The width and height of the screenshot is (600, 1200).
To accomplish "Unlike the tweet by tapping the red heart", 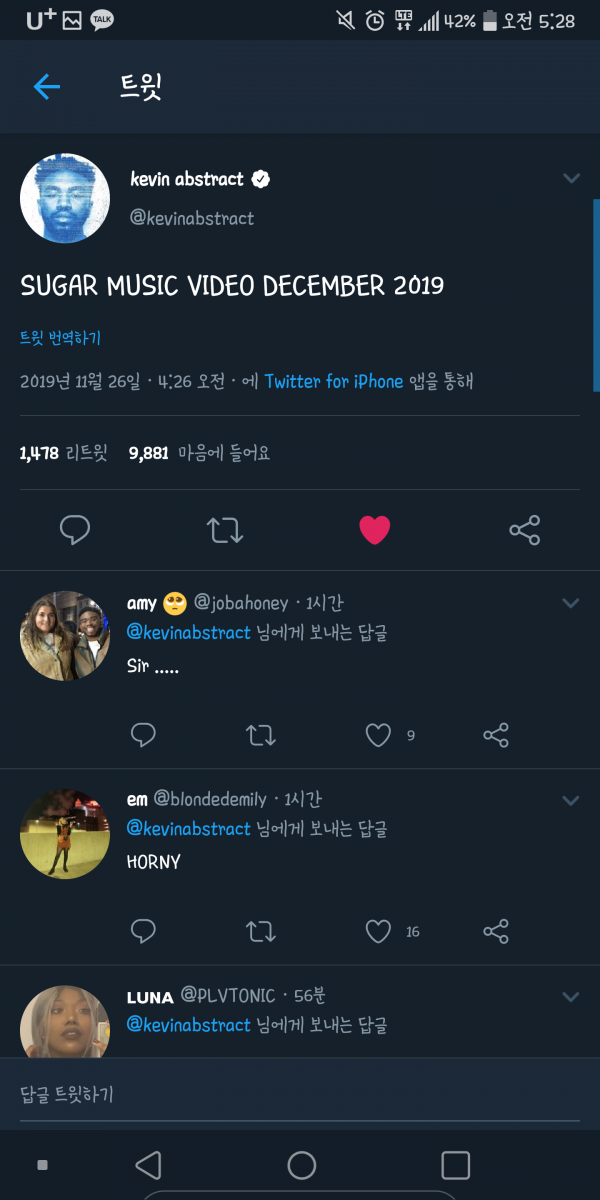I will (x=375, y=530).
